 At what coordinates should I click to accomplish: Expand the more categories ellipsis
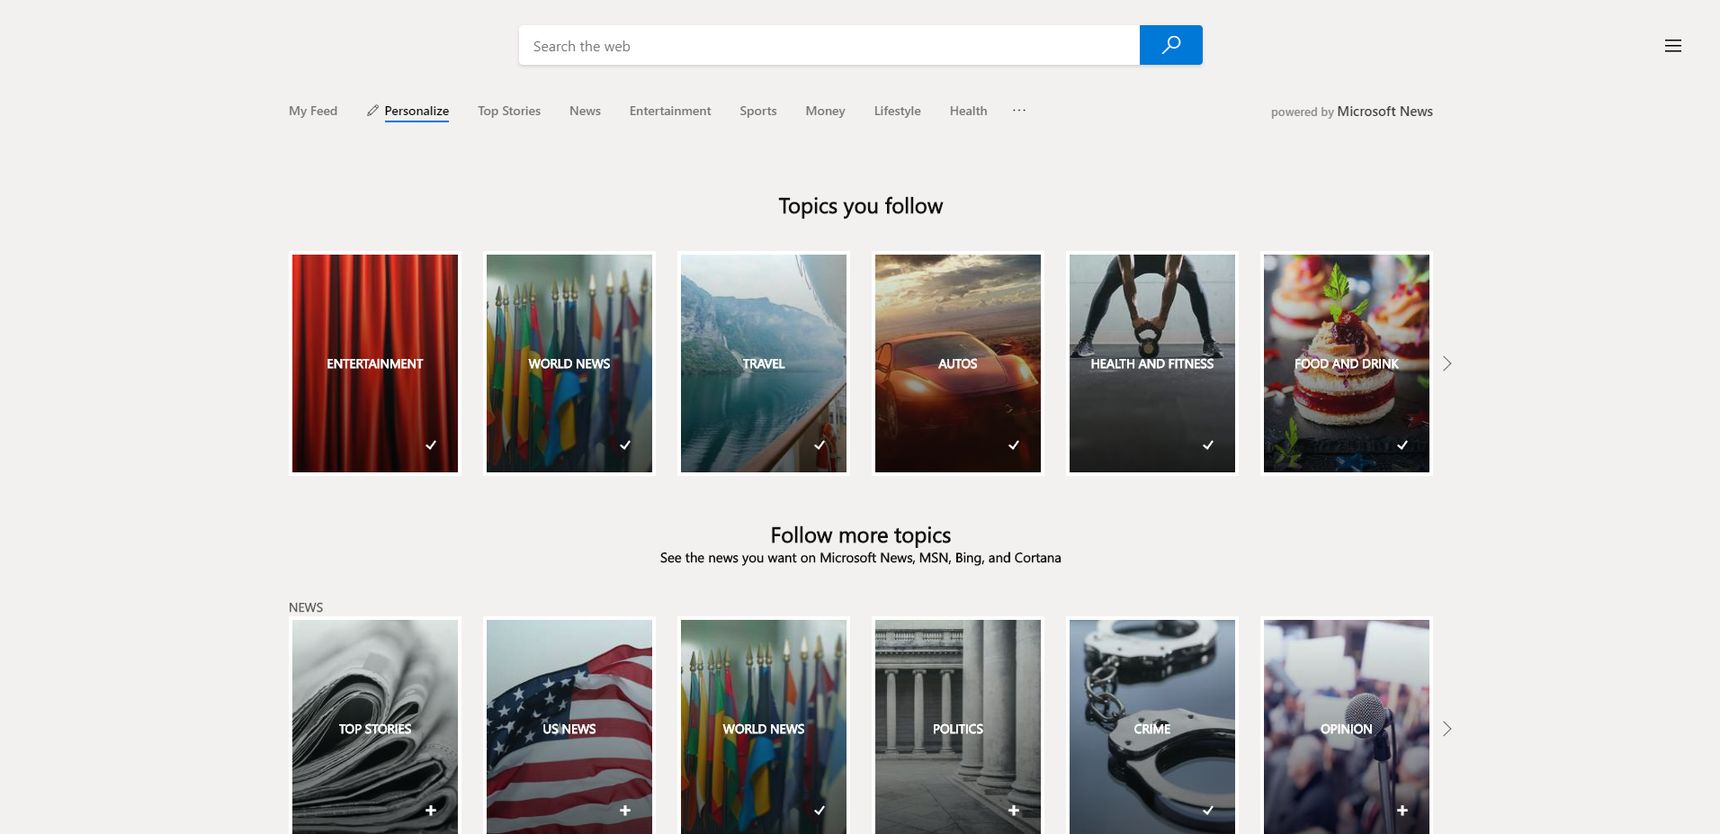point(1019,110)
